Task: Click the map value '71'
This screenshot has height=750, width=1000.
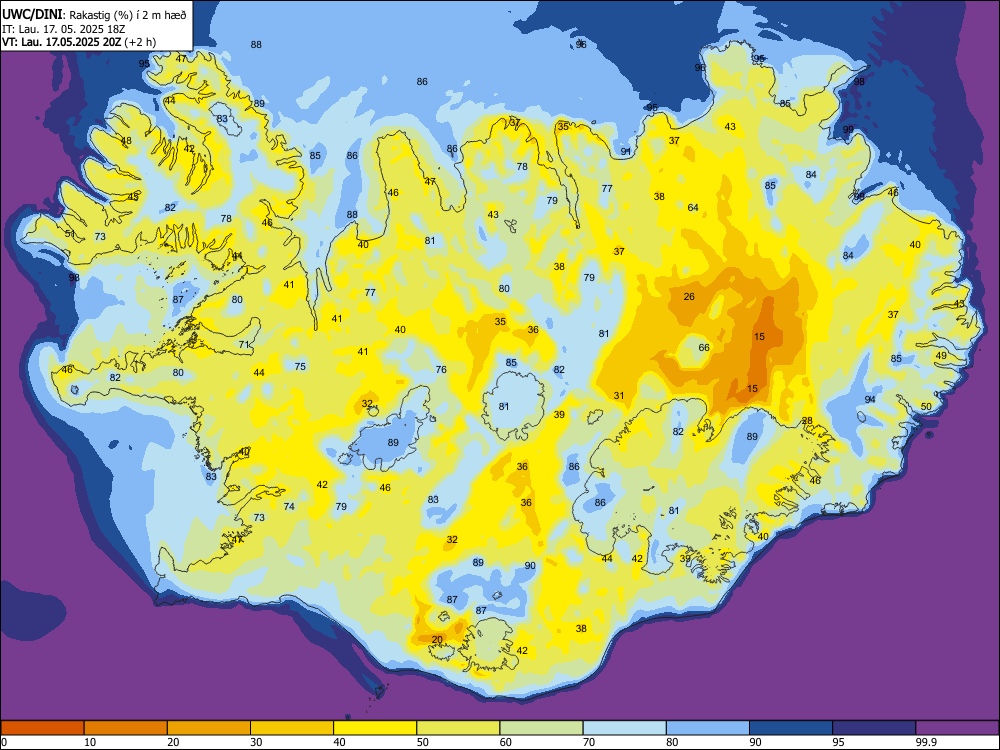Action: [244, 344]
